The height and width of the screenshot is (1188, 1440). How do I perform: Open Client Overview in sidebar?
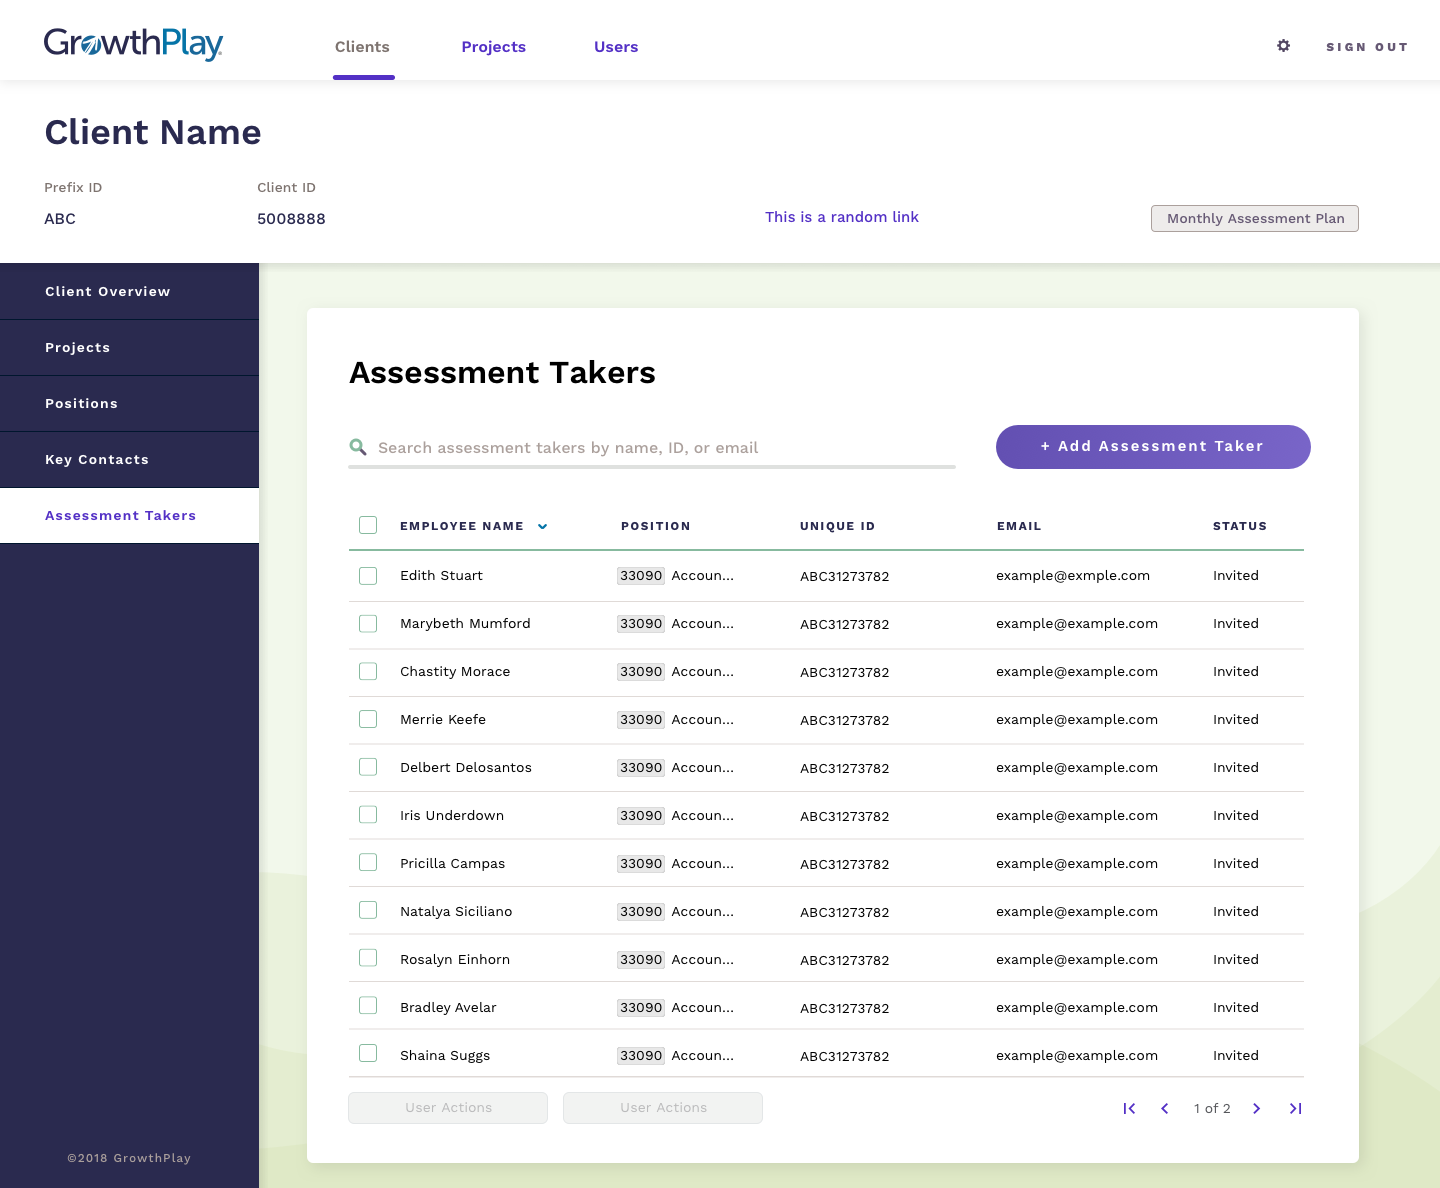tap(129, 291)
